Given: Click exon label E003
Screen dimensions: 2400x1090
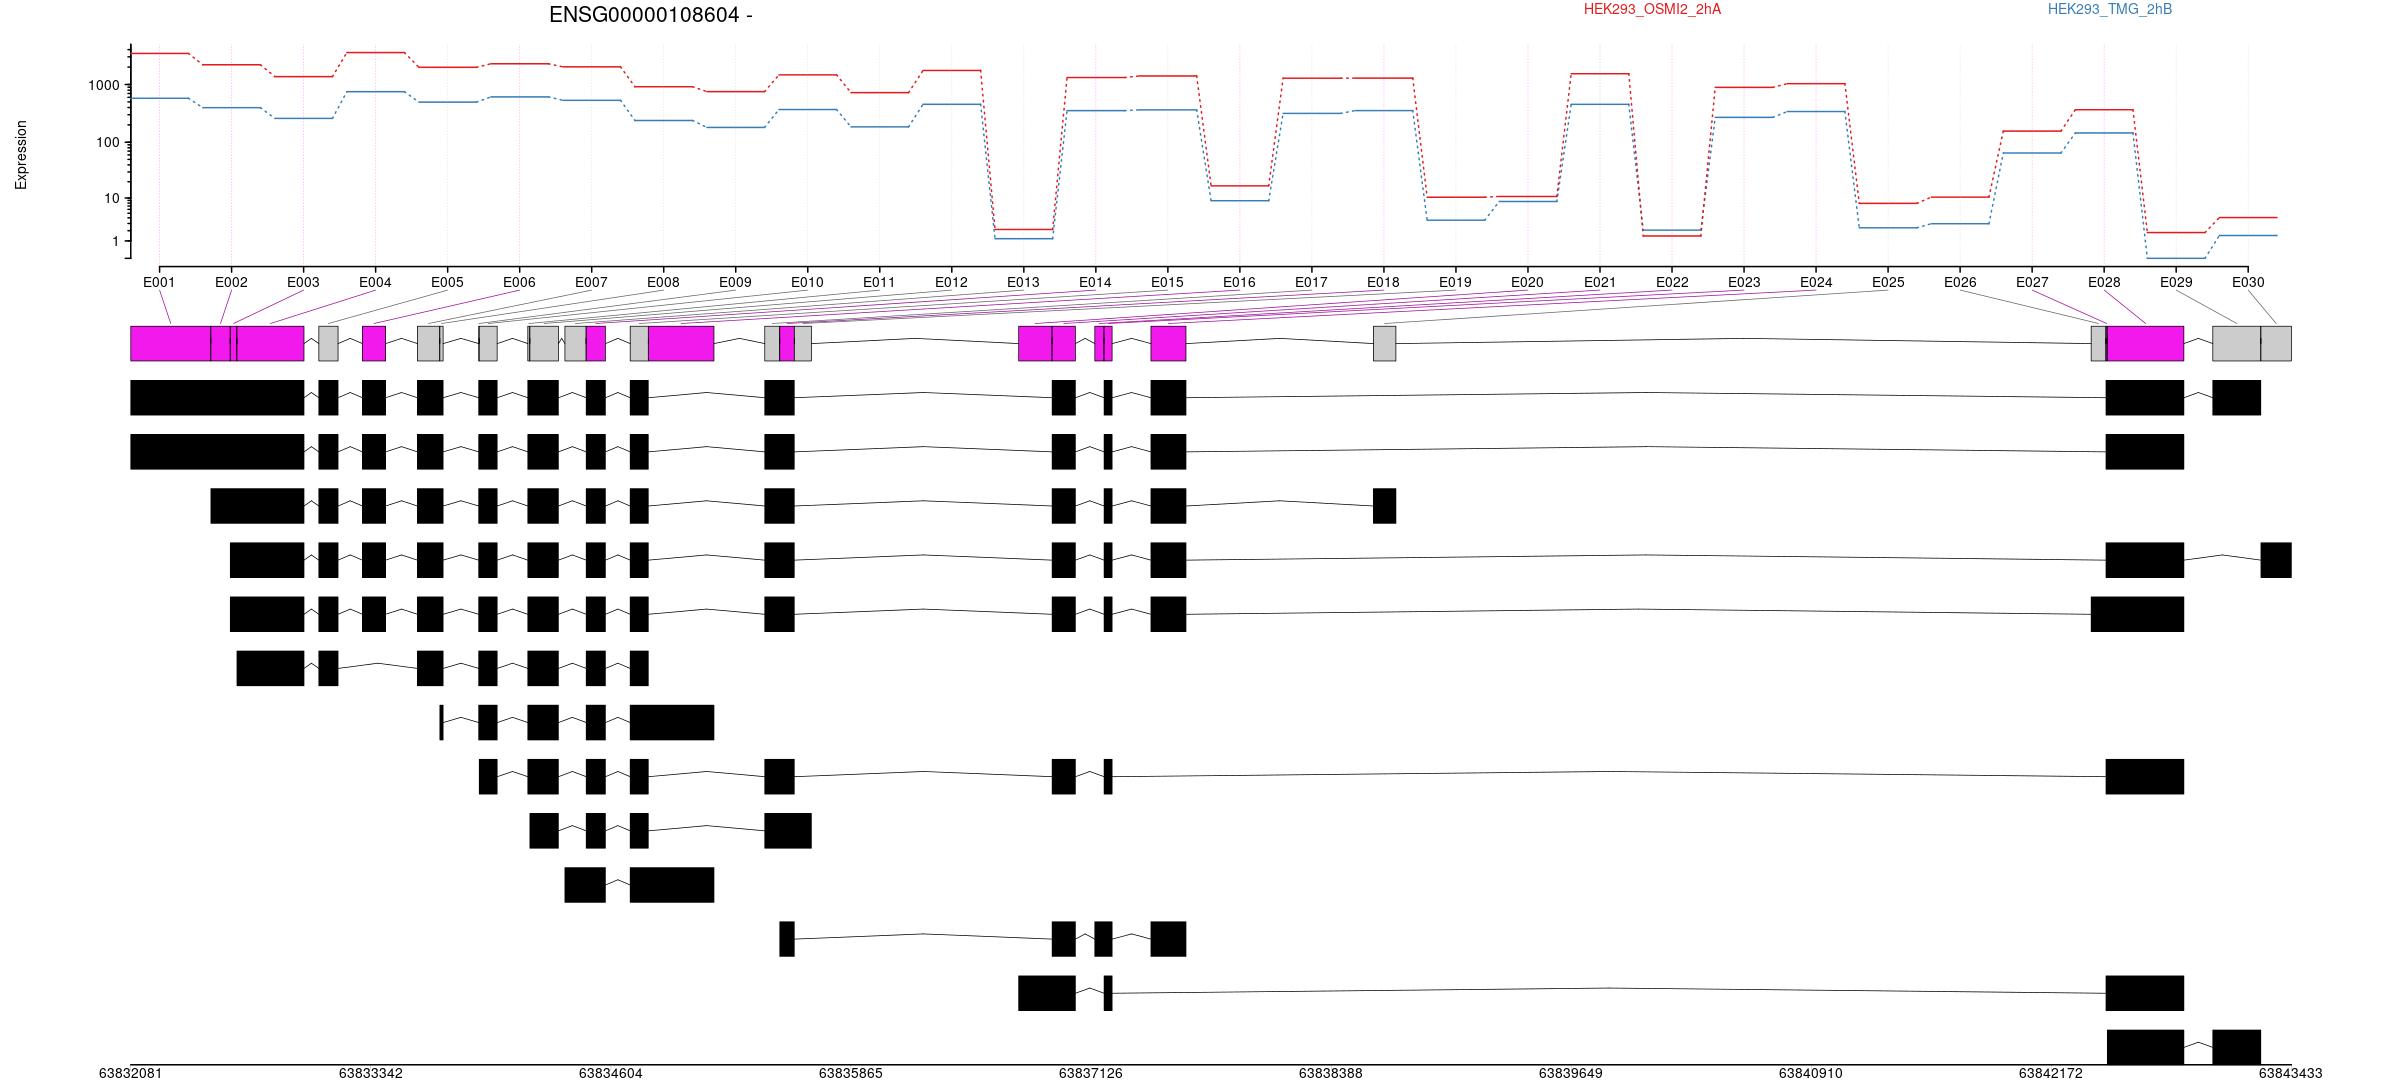Looking at the screenshot, I should 303,282.
